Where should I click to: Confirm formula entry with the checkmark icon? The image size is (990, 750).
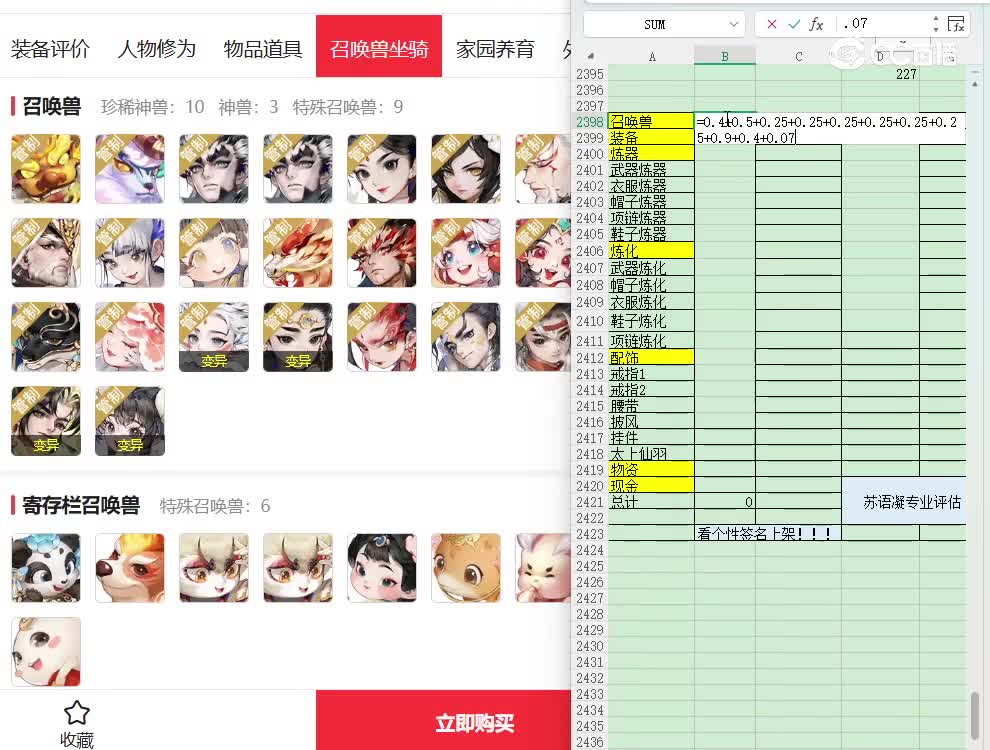click(794, 24)
